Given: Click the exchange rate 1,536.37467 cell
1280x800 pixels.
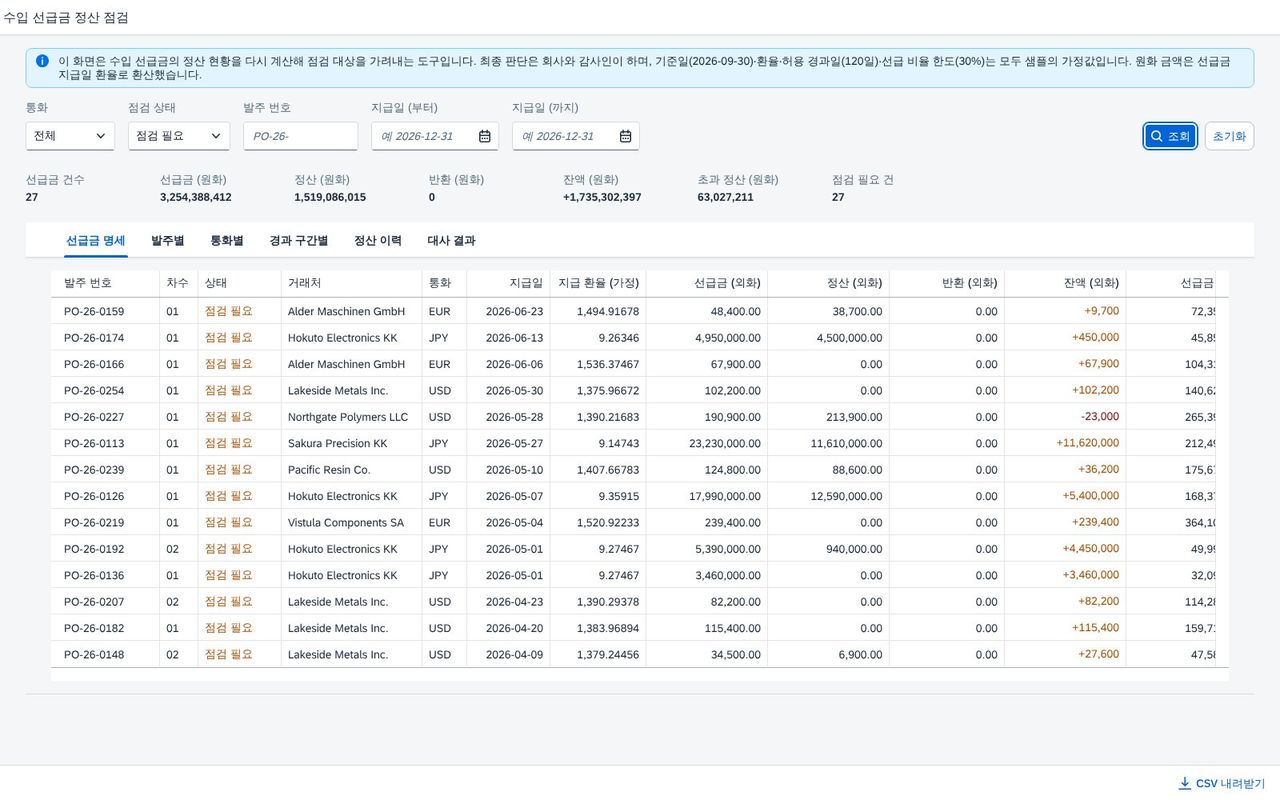Looking at the screenshot, I should [x=597, y=364].
